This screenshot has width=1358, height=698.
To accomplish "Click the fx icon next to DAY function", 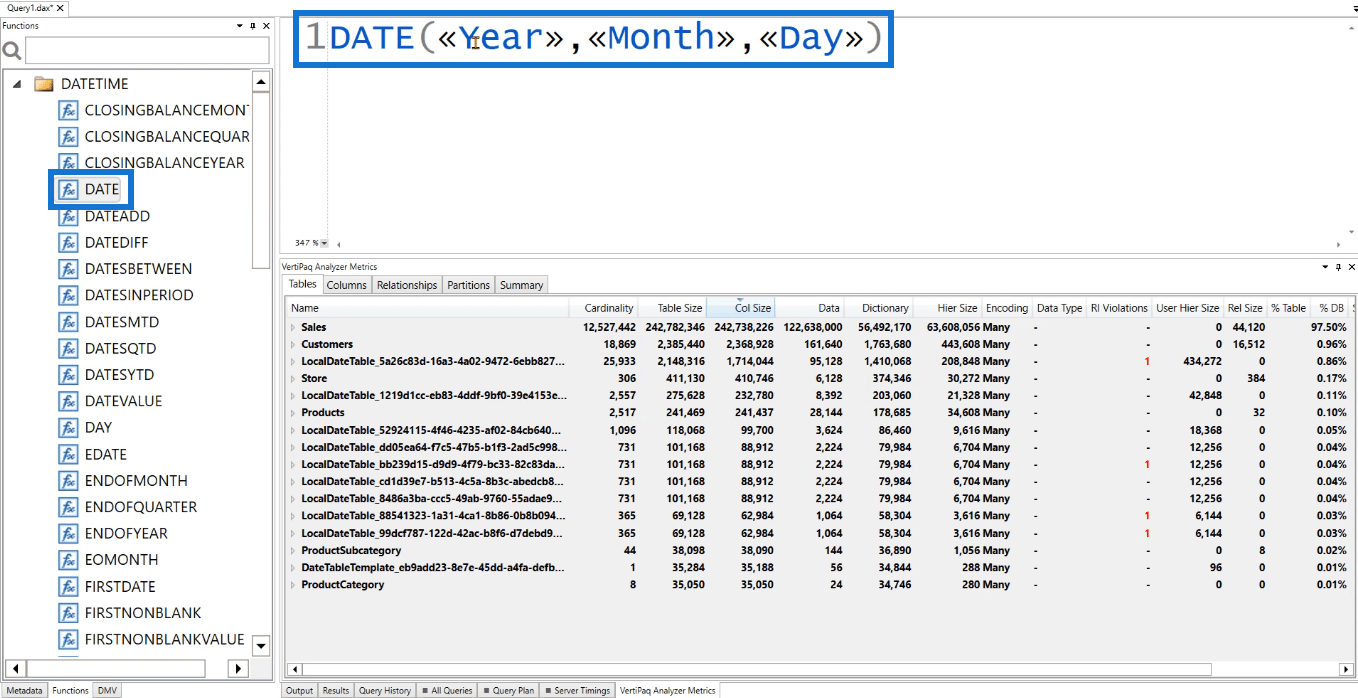I will pos(68,428).
